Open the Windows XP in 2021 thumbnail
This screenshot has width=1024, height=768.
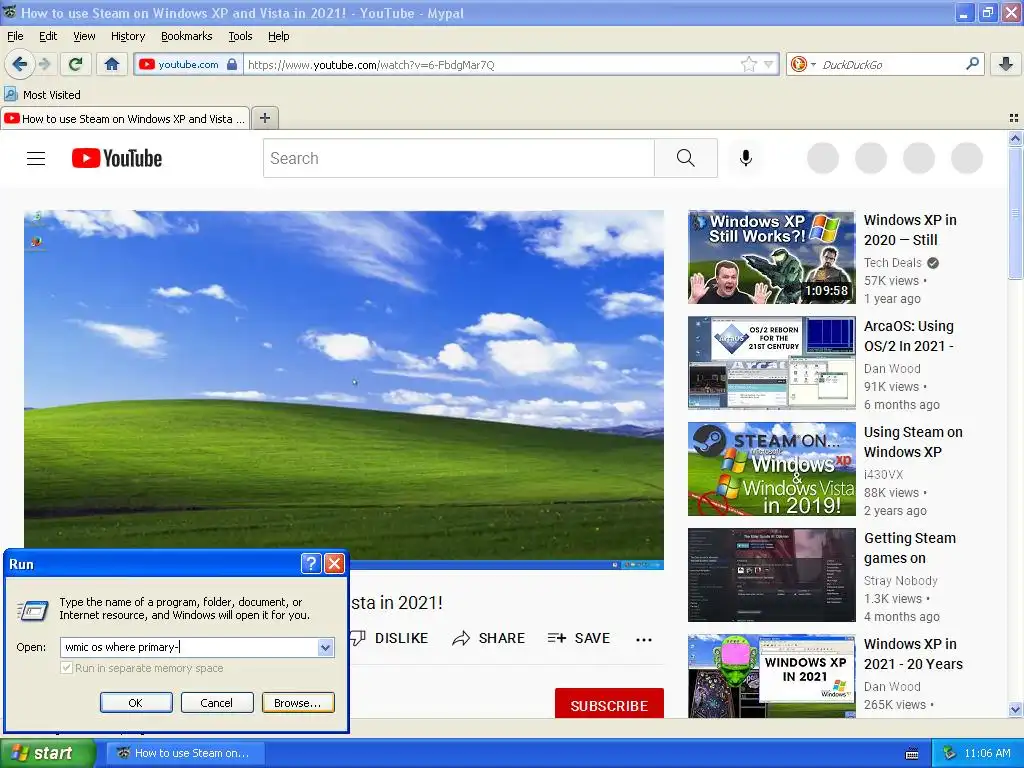pos(771,676)
